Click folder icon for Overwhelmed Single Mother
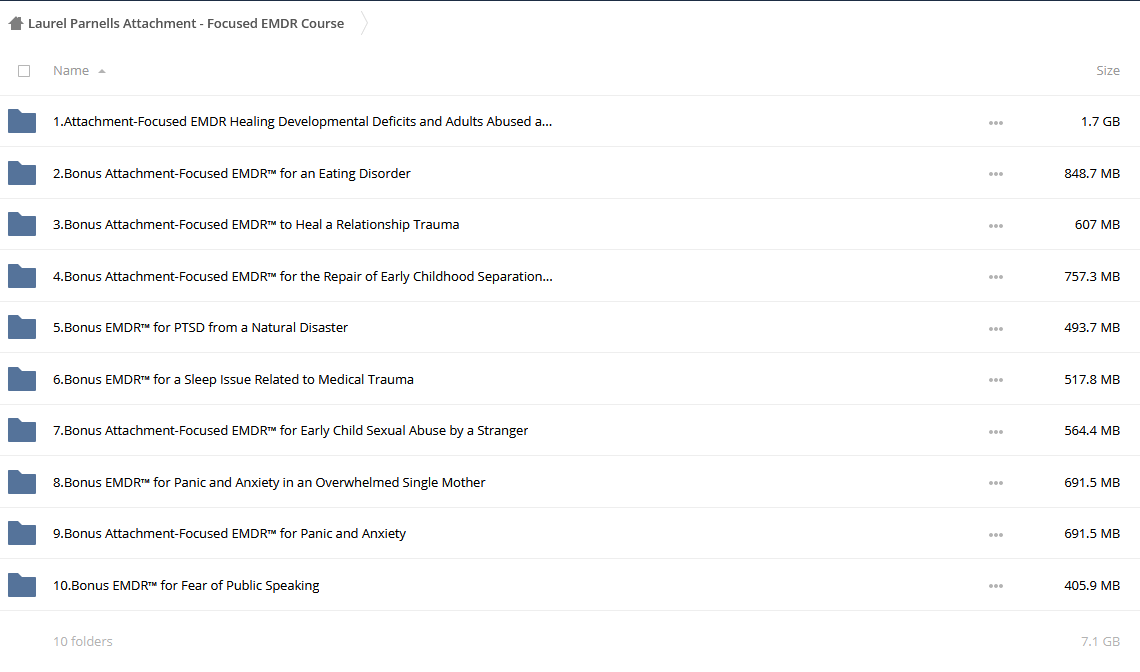 coord(22,482)
